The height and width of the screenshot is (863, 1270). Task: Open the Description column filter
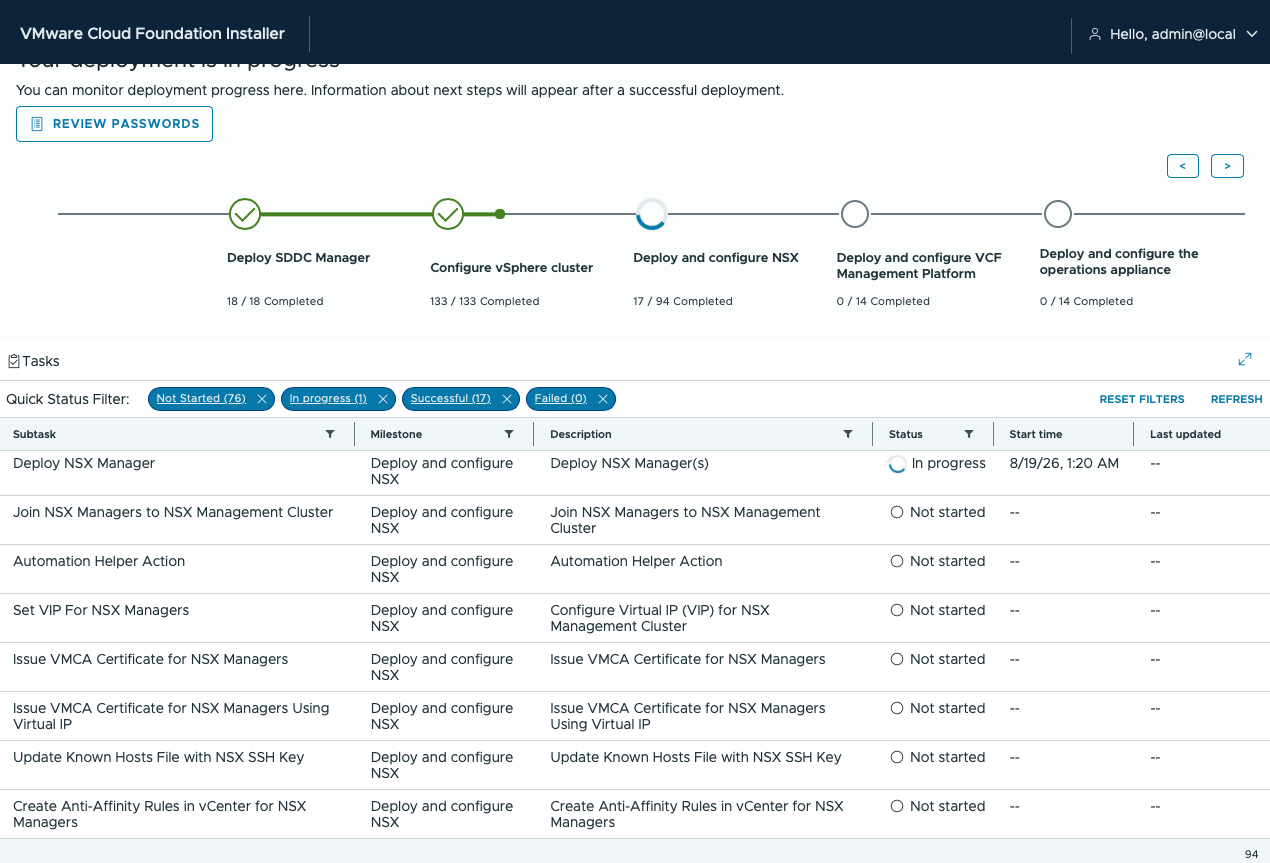point(848,434)
